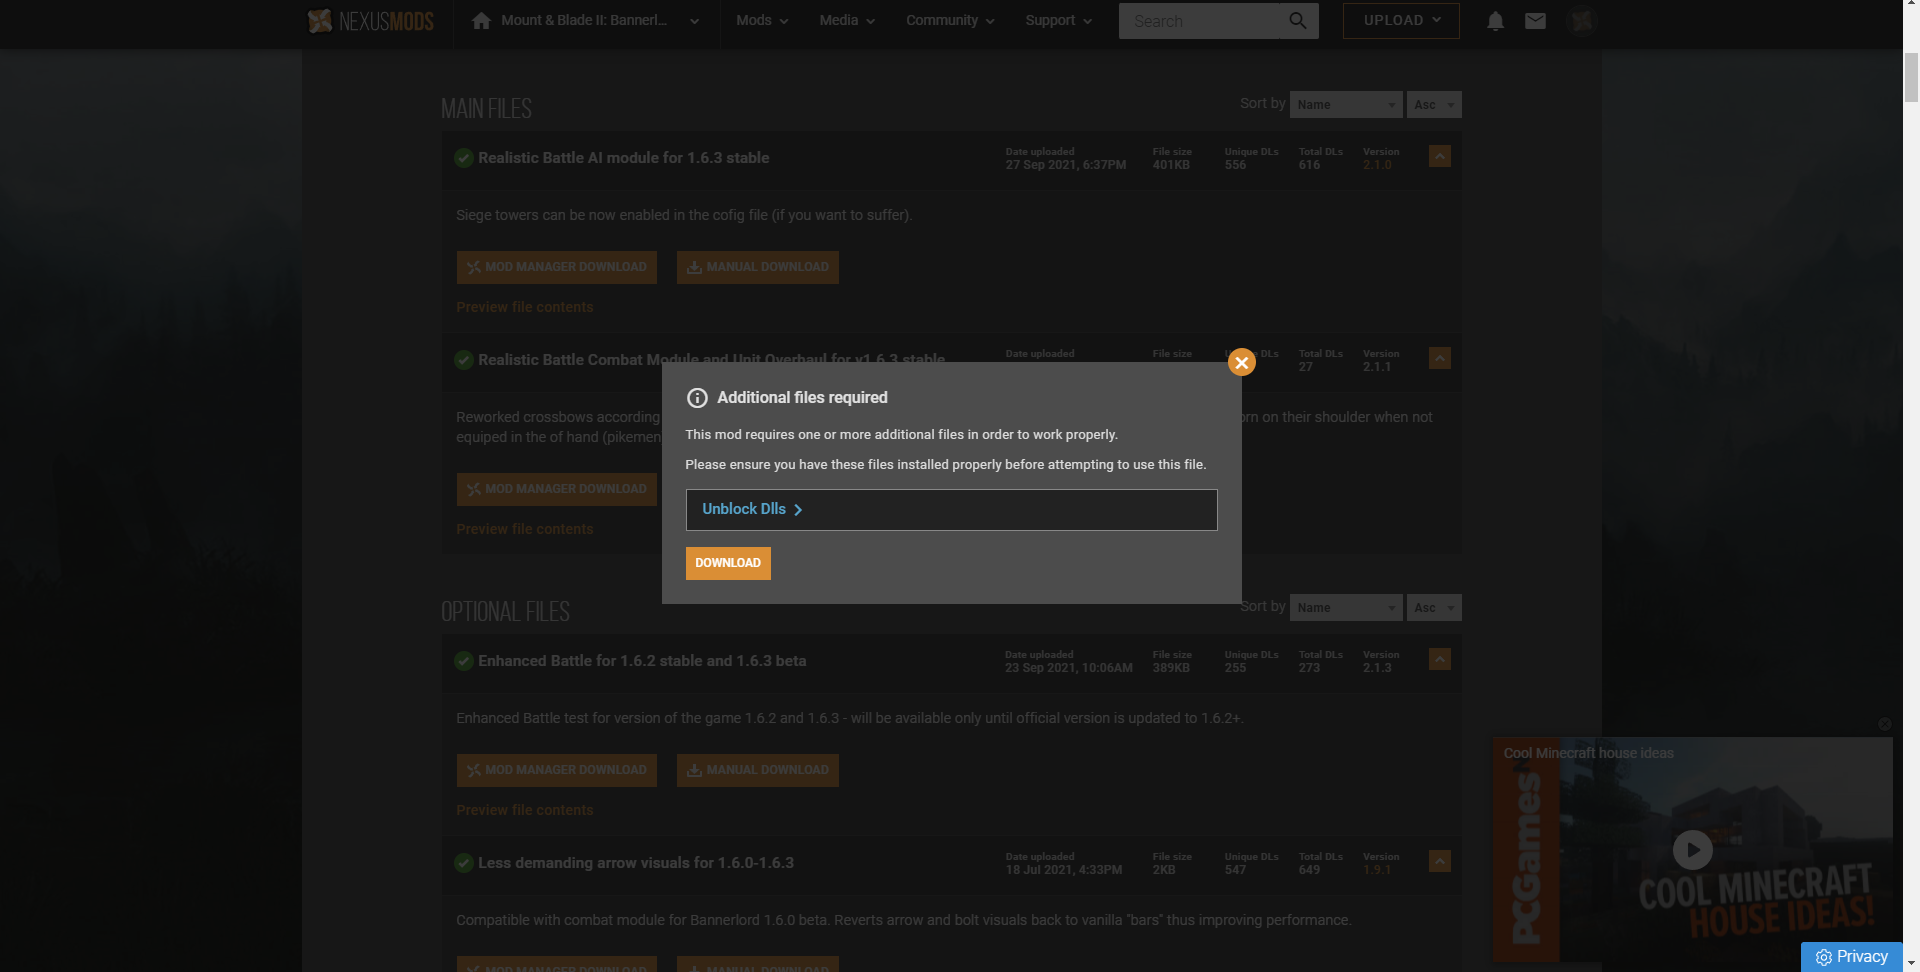Manual Download for Enhanced Battle file
The image size is (1920, 972).
pos(758,770)
